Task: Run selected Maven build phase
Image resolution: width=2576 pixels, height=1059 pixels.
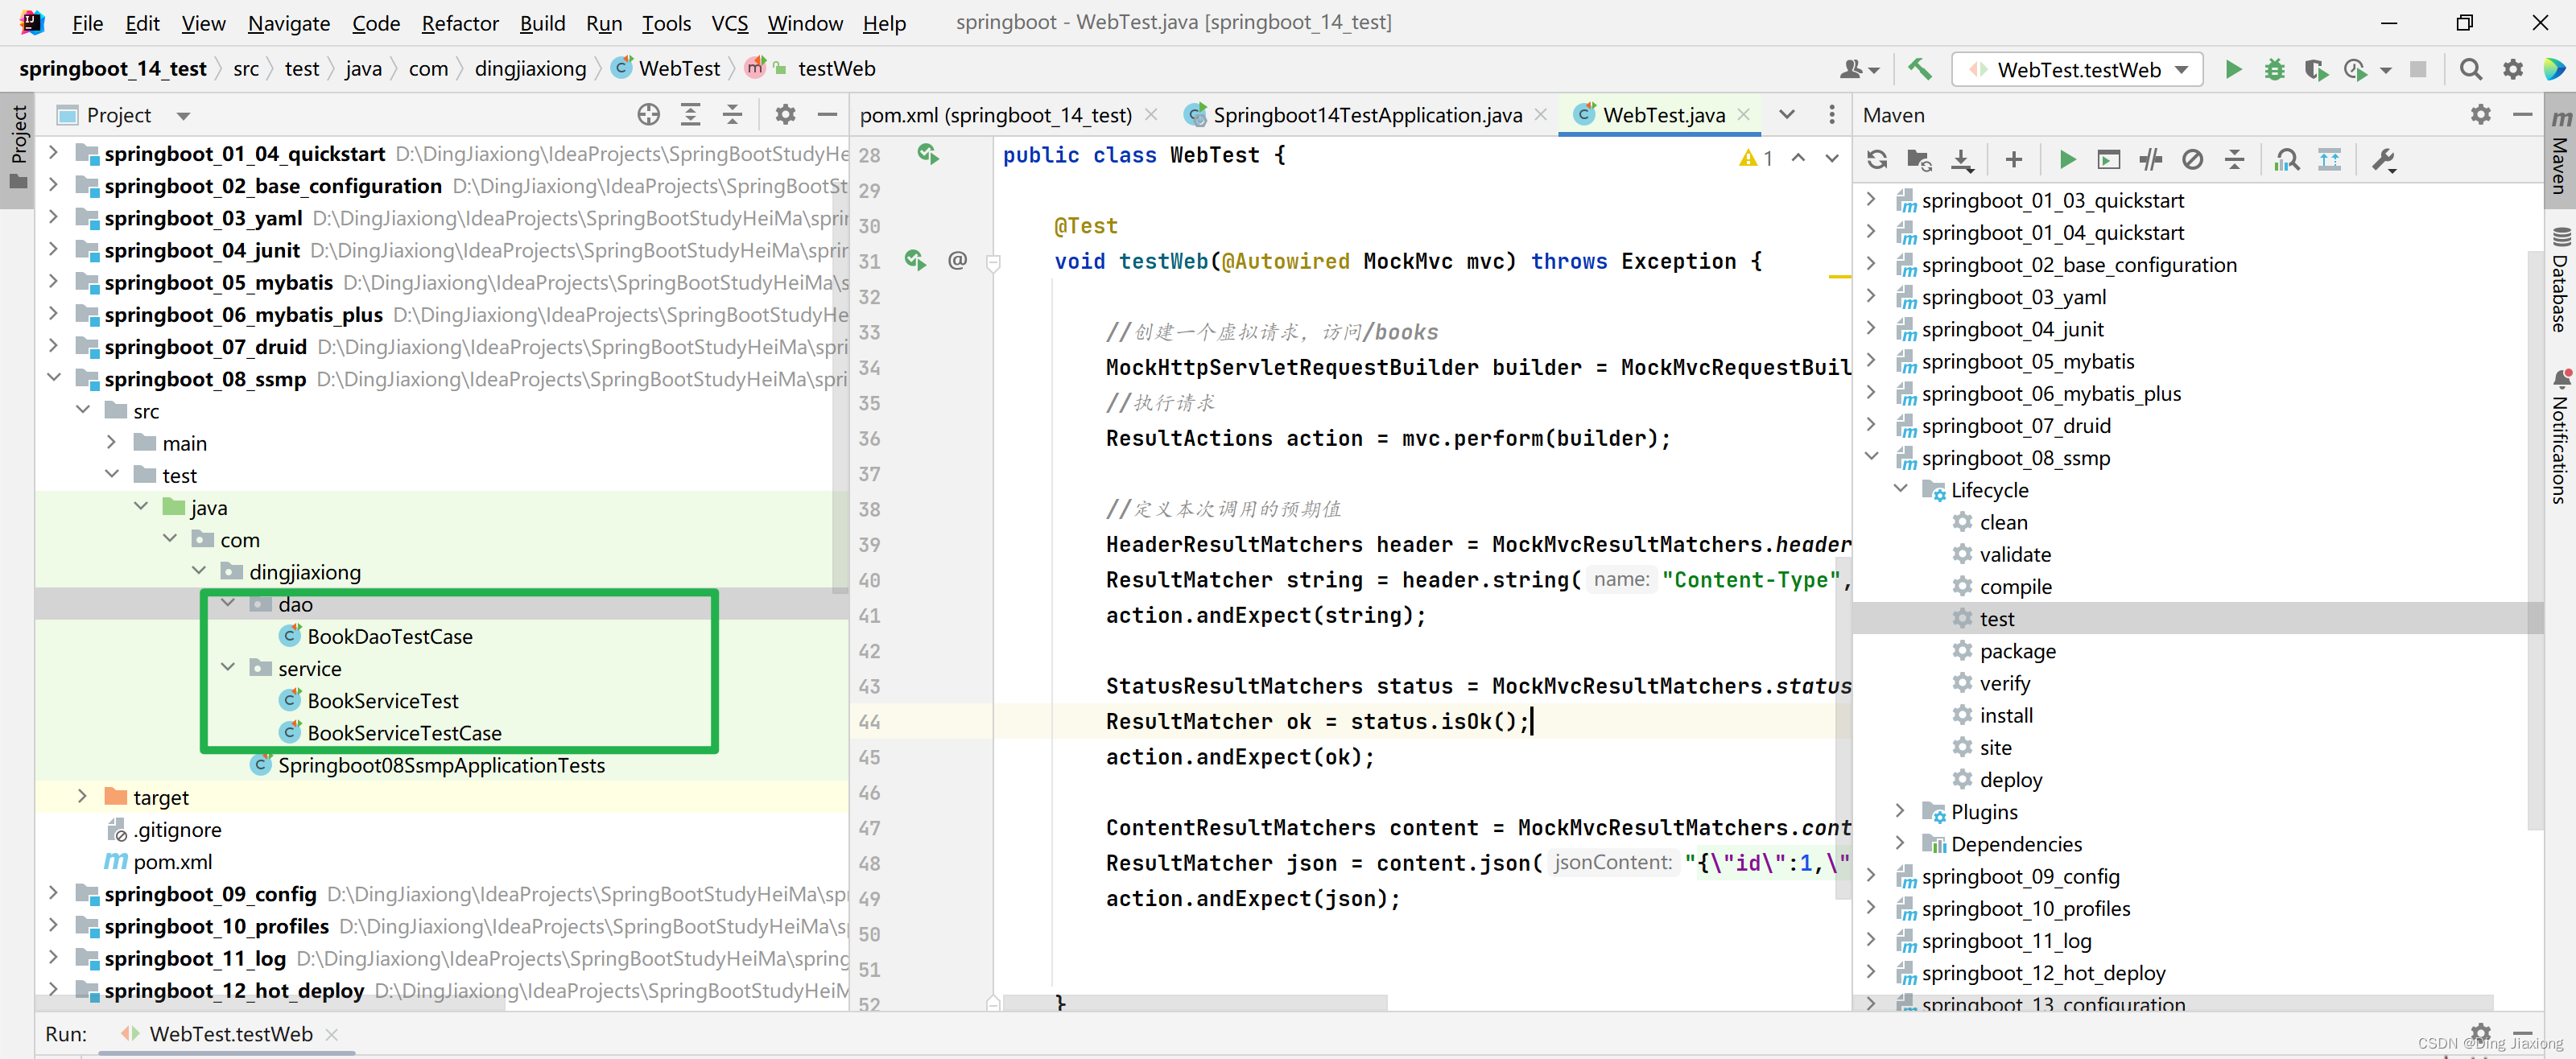Action: tap(2067, 159)
